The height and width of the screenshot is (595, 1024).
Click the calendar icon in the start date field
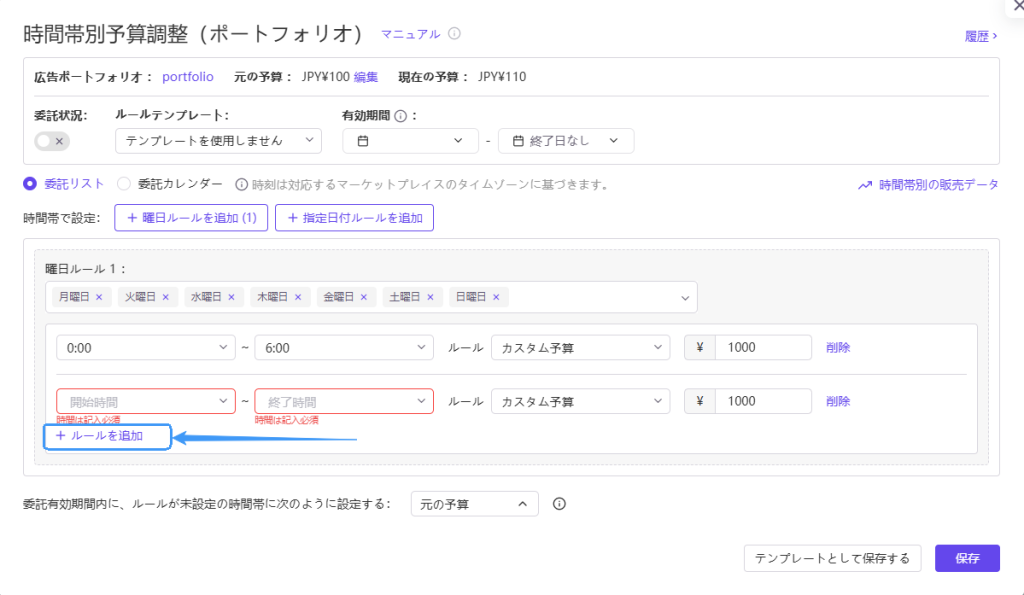pos(363,140)
